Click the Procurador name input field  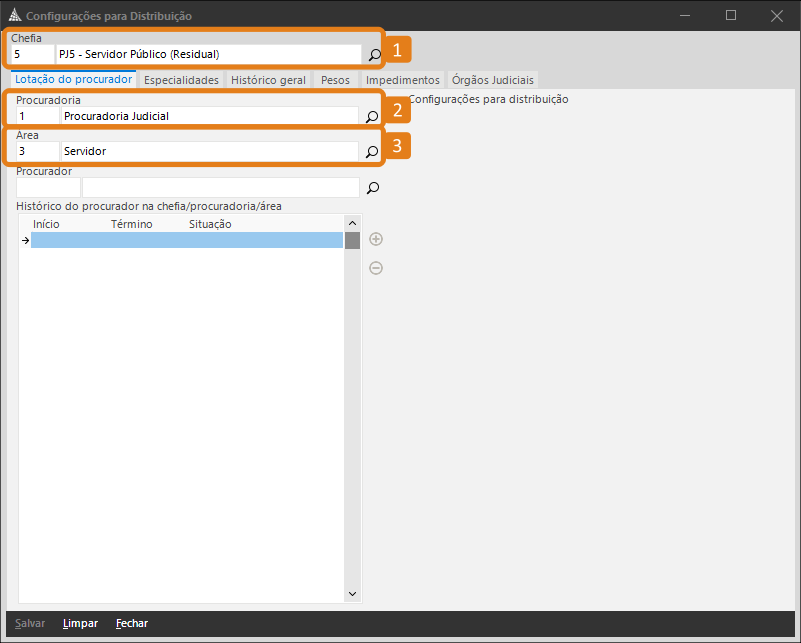(220, 187)
